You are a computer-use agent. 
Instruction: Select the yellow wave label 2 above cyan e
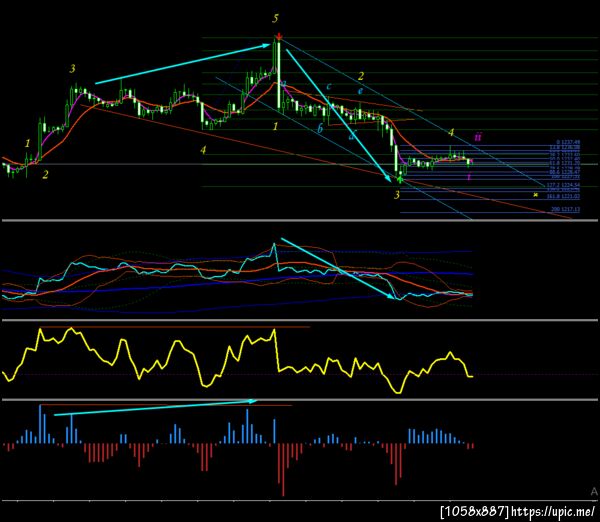pyautogui.click(x=360, y=76)
